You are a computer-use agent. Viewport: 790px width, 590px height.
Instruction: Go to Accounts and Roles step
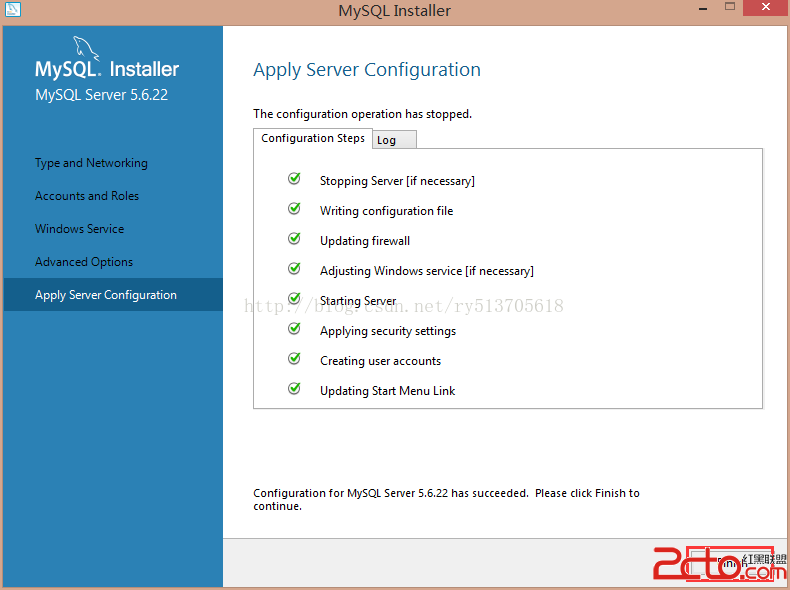(87, 196)
